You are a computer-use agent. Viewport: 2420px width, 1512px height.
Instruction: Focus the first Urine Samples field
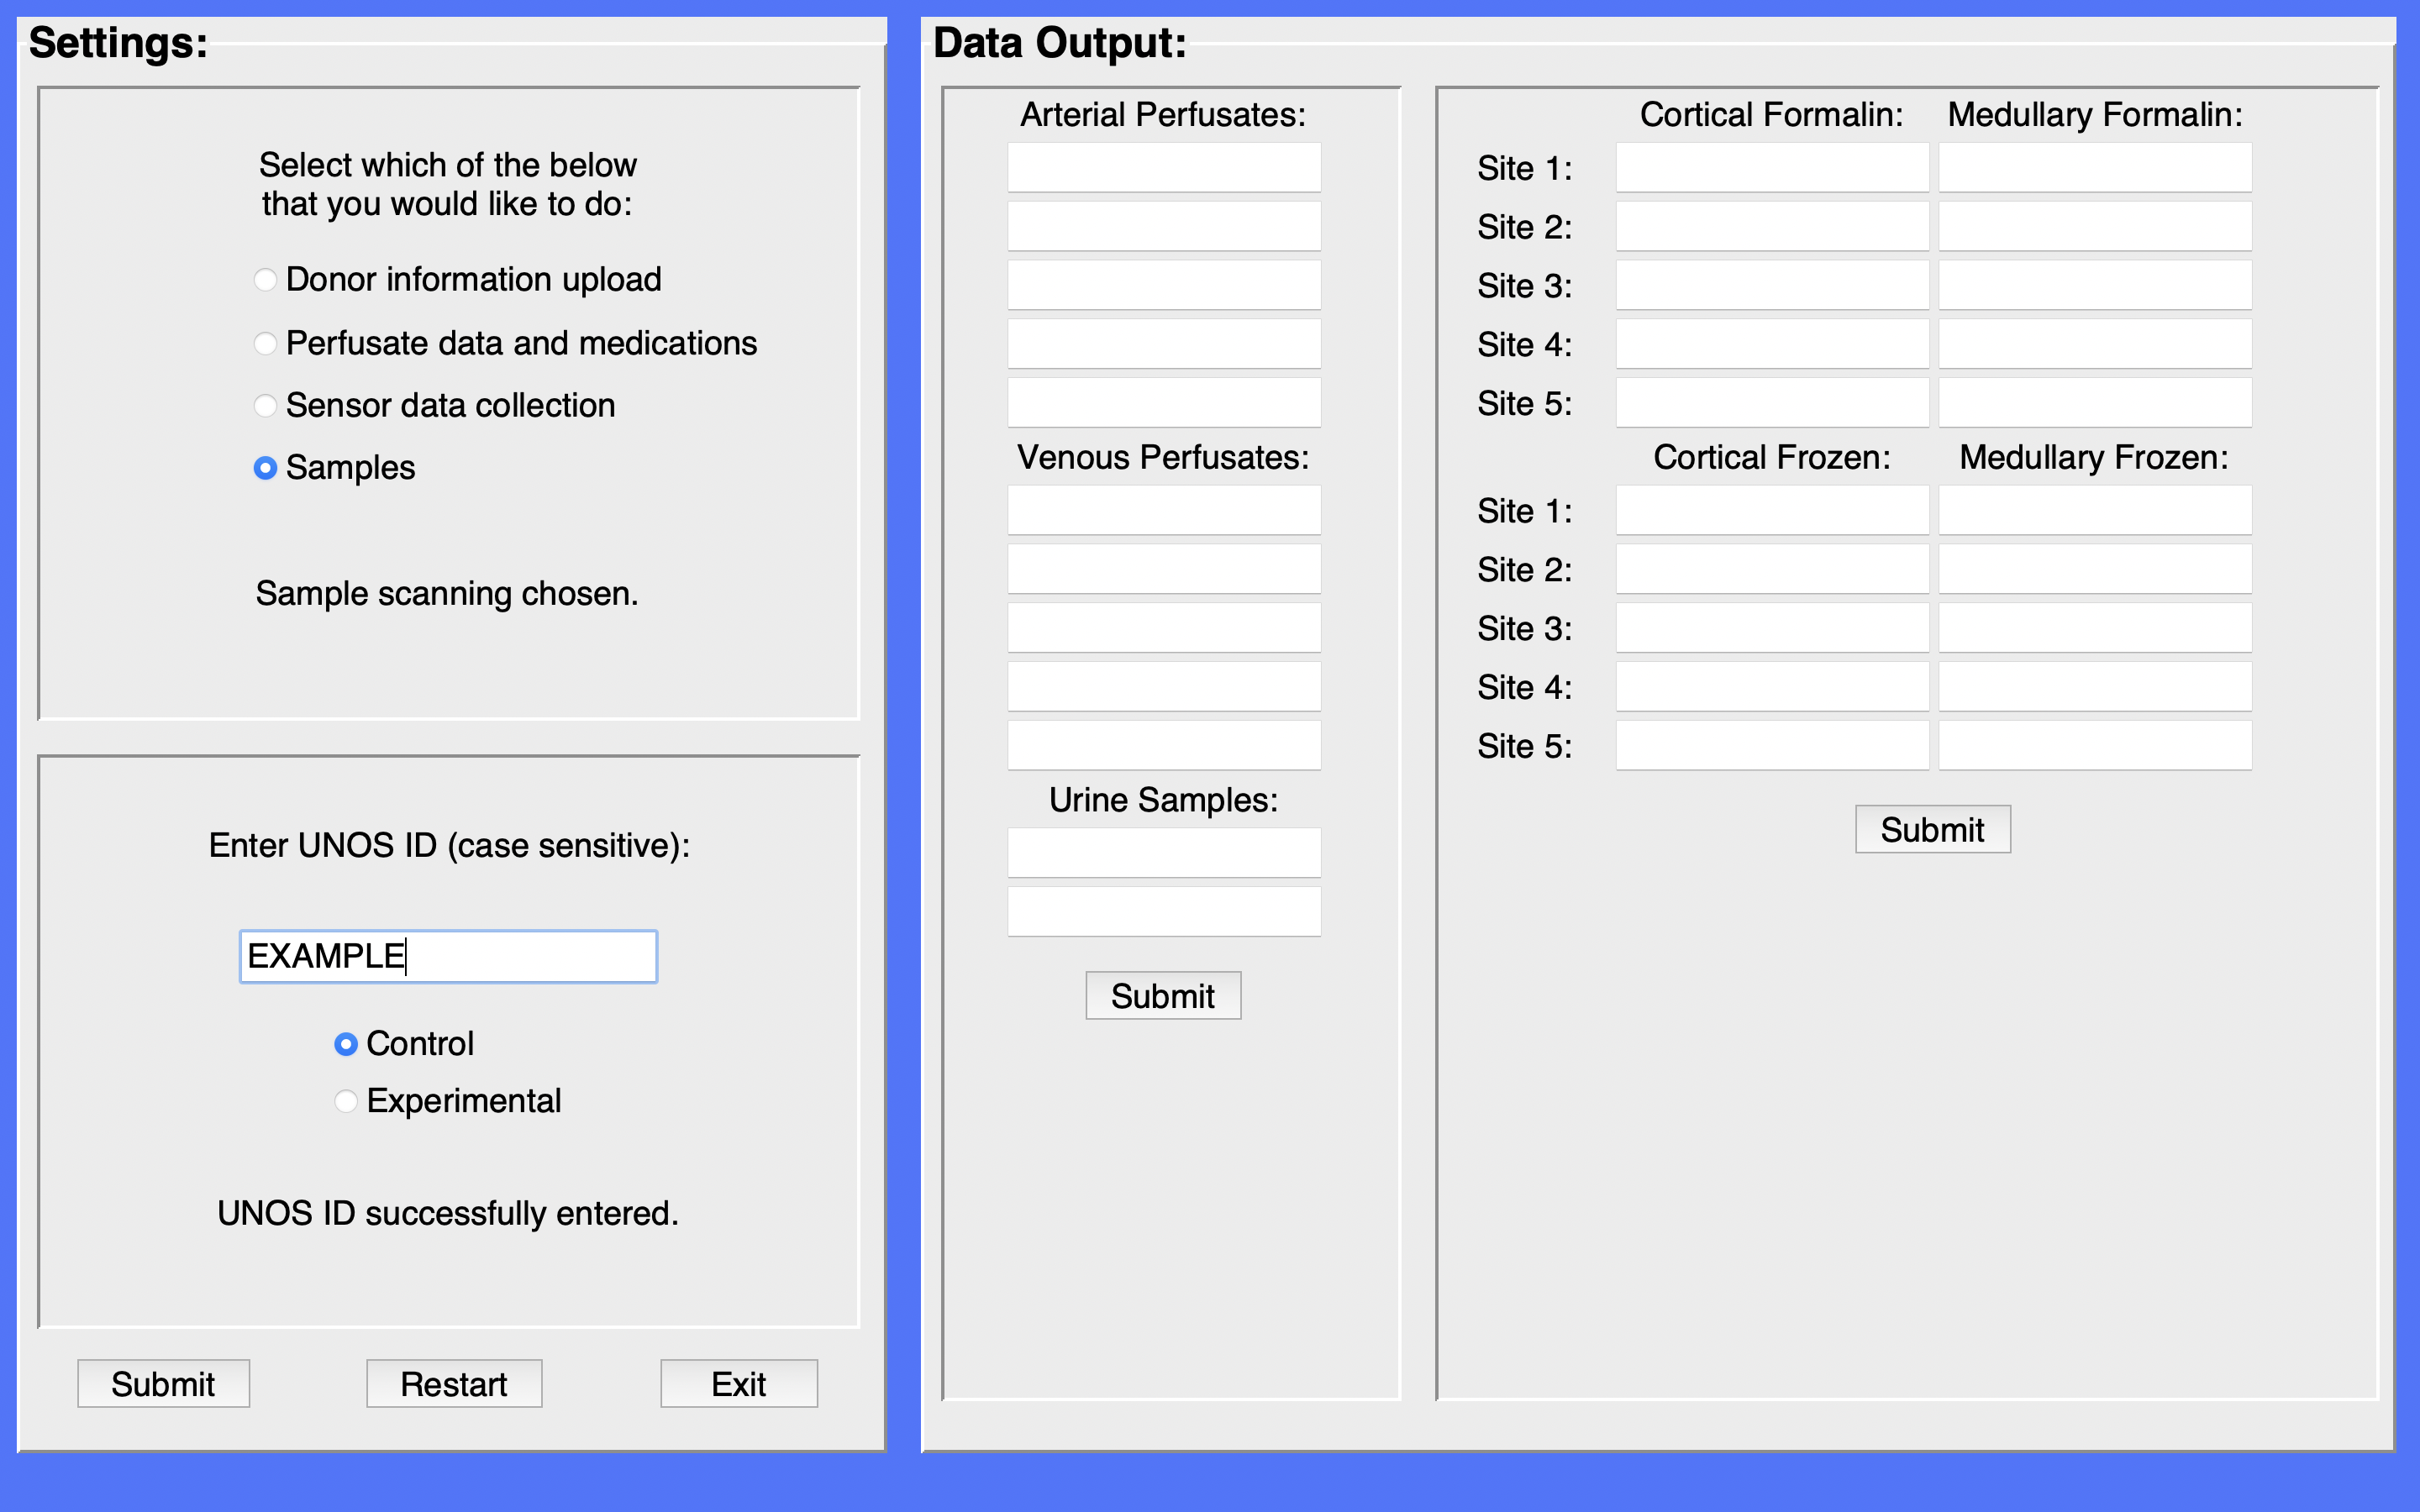pyautogui.click(x=1164, y=853)
